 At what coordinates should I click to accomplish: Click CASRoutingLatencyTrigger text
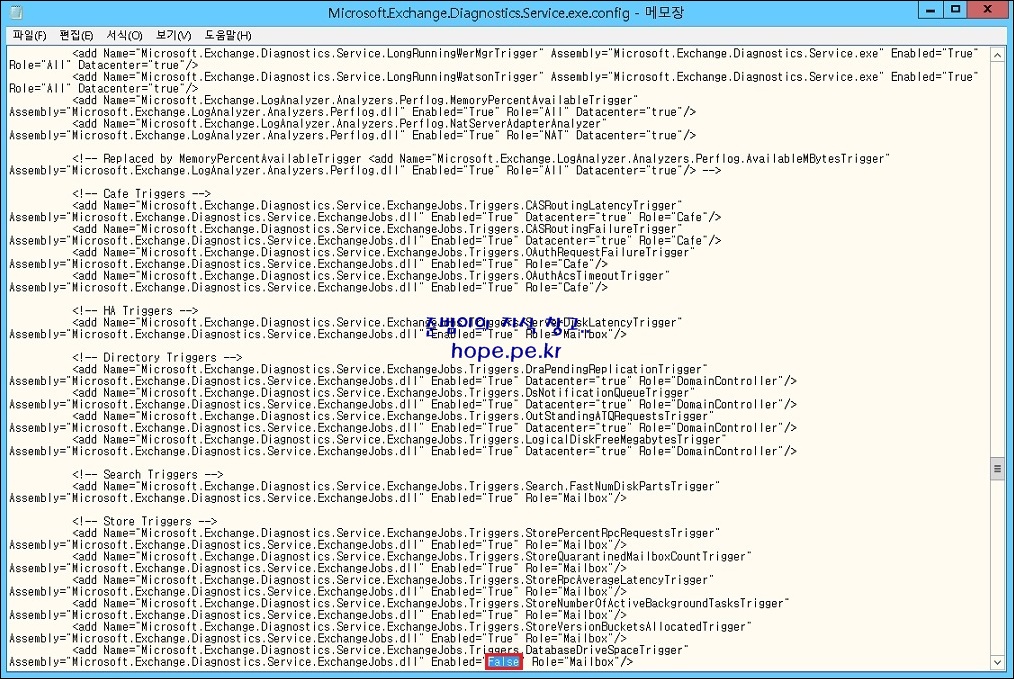click(601, 205)
